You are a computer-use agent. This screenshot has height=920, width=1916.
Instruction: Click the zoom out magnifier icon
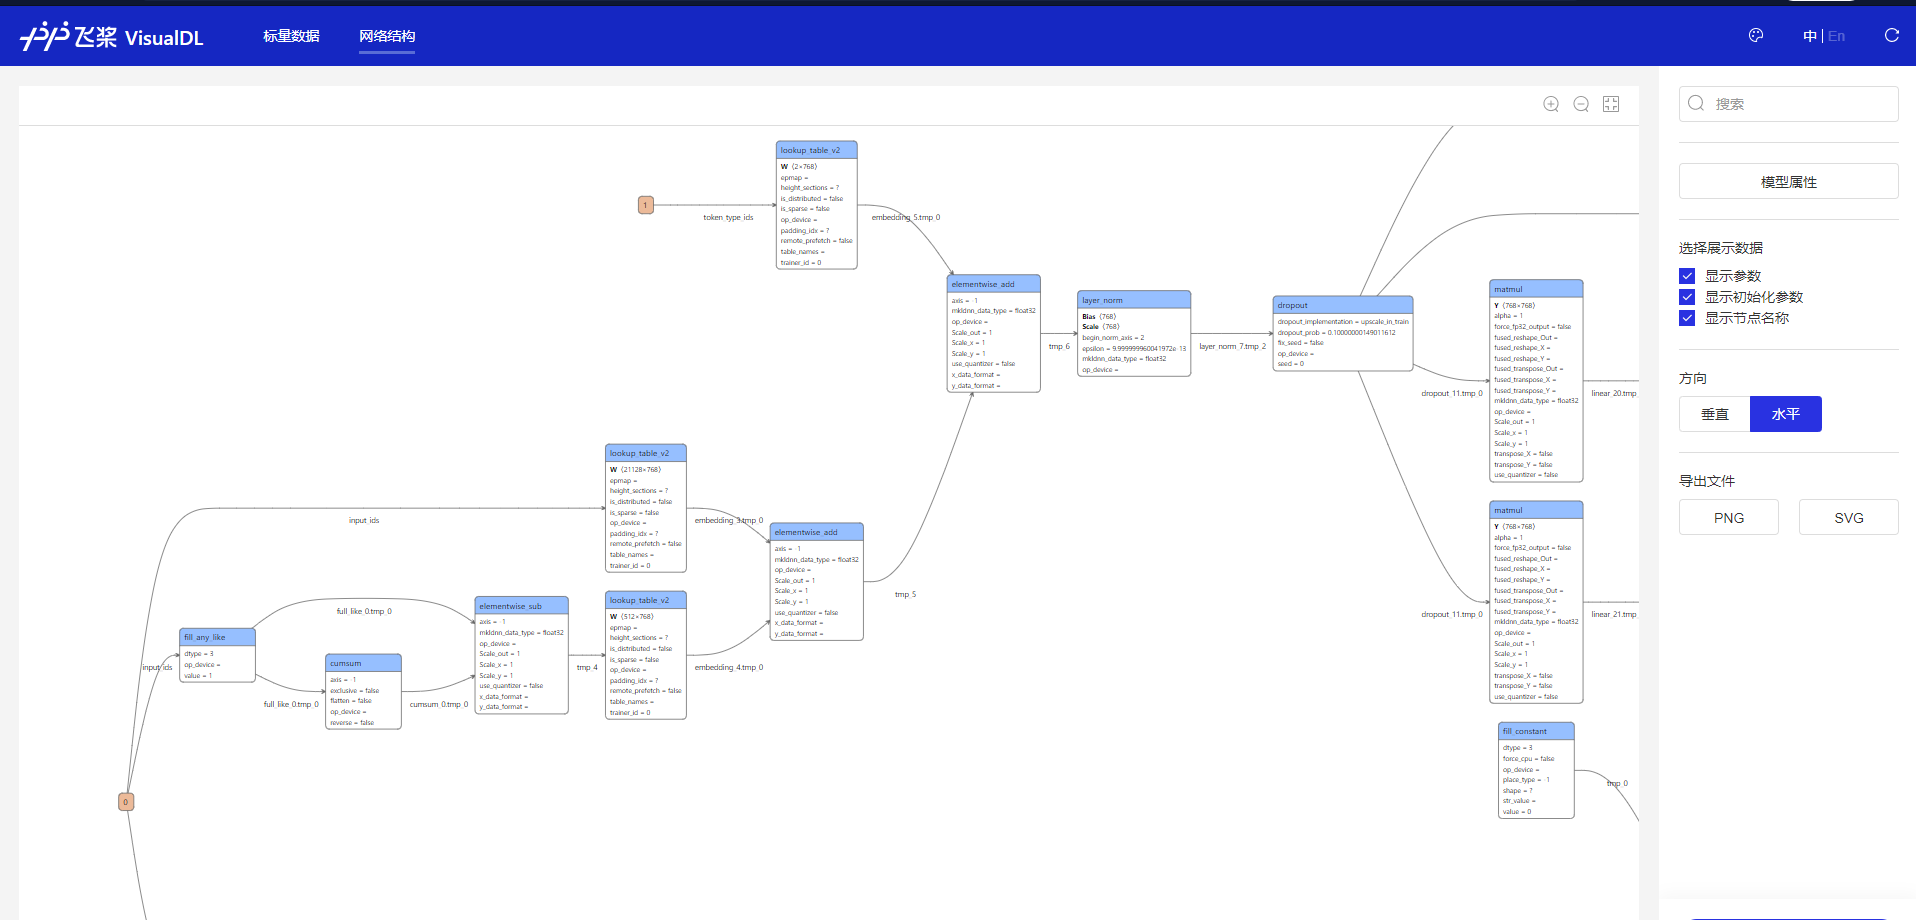[x=1581, y=104]
